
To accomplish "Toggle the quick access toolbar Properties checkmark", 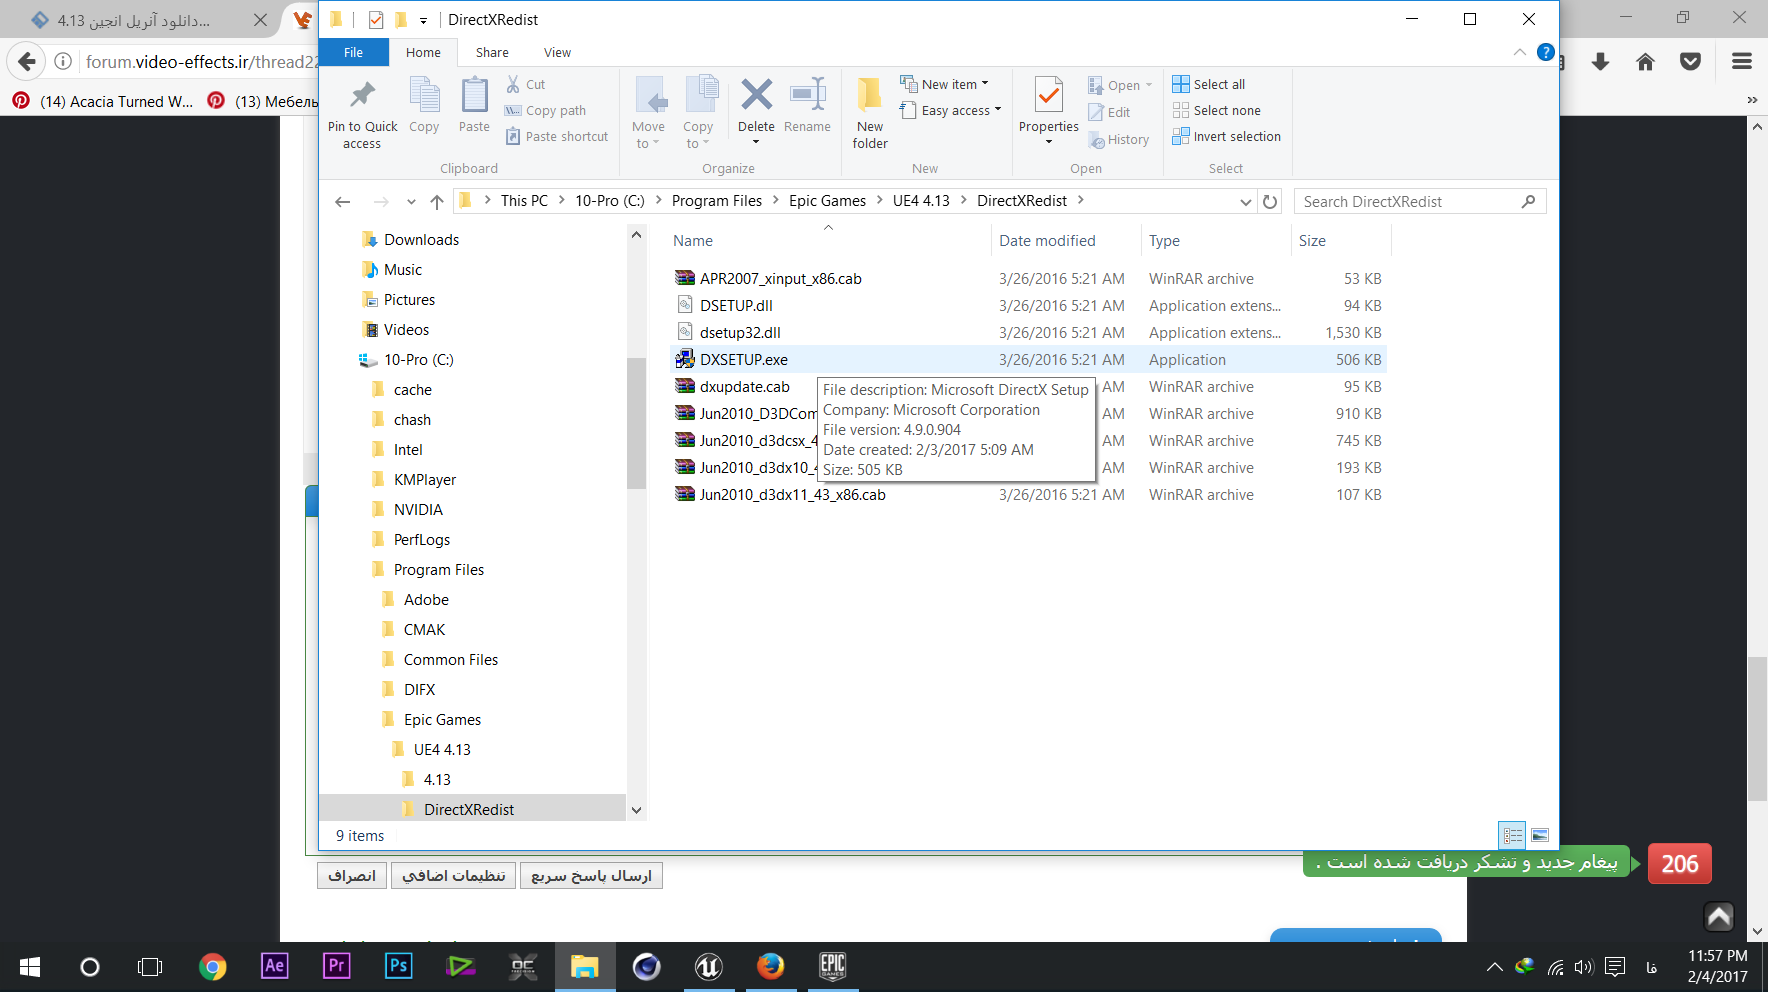I will (x=376, y=19).
